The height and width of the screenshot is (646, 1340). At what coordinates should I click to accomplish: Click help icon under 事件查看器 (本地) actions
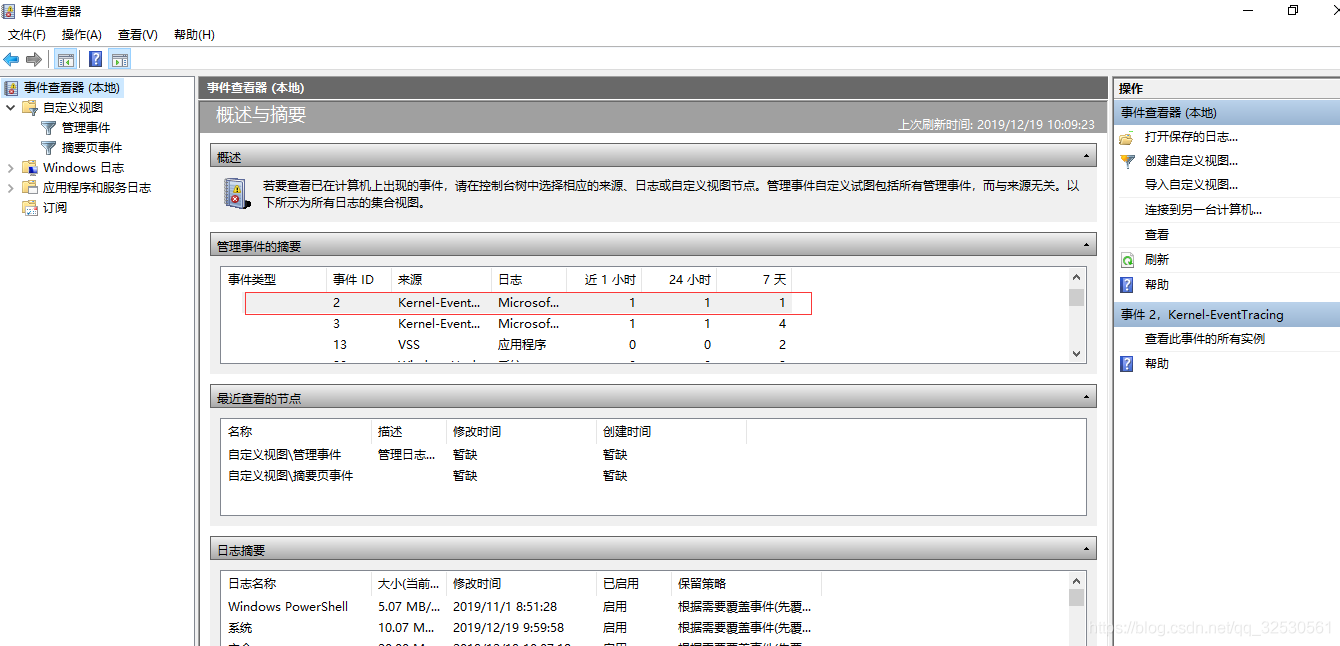click(x=1127, y=285)
